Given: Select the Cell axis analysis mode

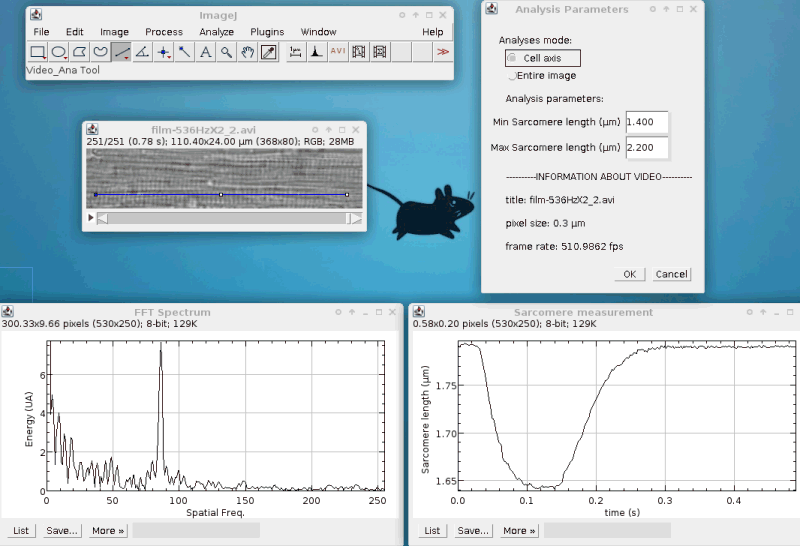Looking at the screenshot, I should point(513,59).
